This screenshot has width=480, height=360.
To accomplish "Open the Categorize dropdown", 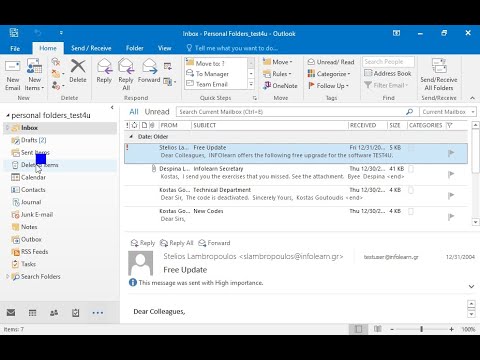I will [x=329, y=74].
